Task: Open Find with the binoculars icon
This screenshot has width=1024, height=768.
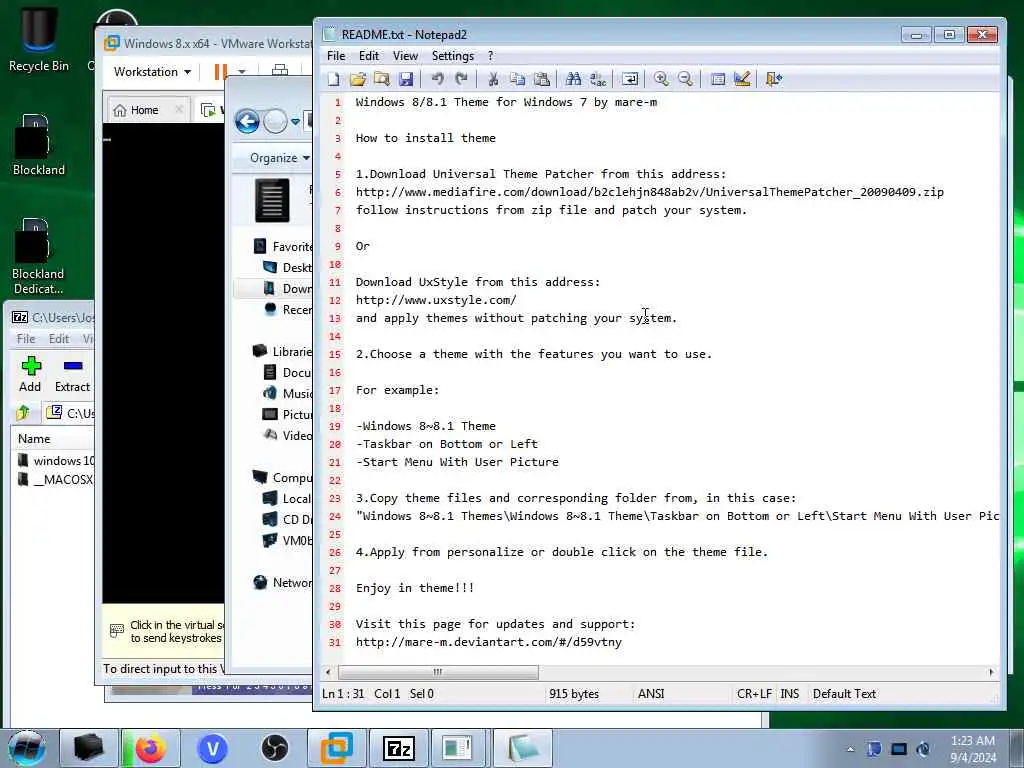Action: (x=573, y=79)
